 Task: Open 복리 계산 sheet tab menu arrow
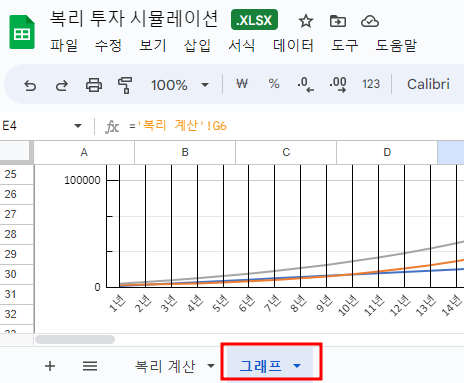click(x=211, y=366)
